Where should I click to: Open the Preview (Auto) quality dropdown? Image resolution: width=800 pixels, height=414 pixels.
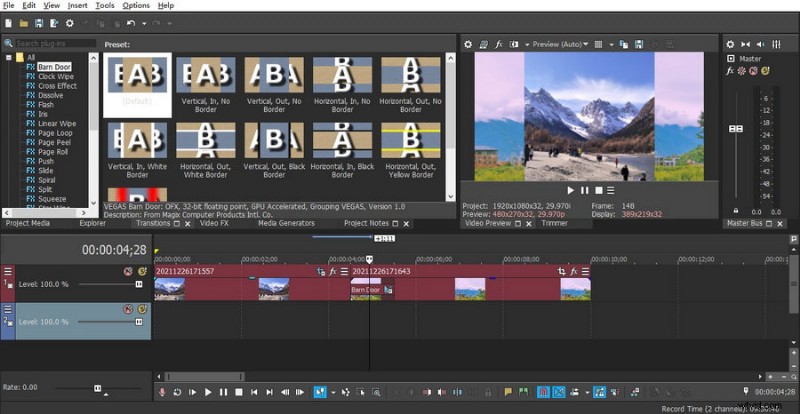(x=560, y=44)
